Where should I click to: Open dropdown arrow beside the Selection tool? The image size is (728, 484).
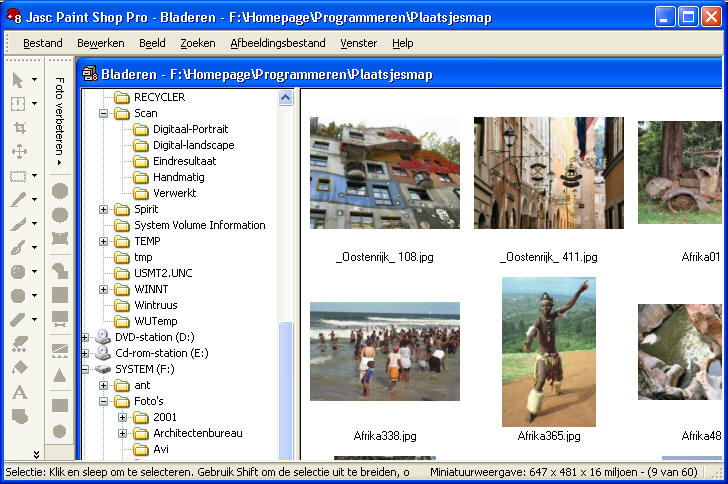35,176
